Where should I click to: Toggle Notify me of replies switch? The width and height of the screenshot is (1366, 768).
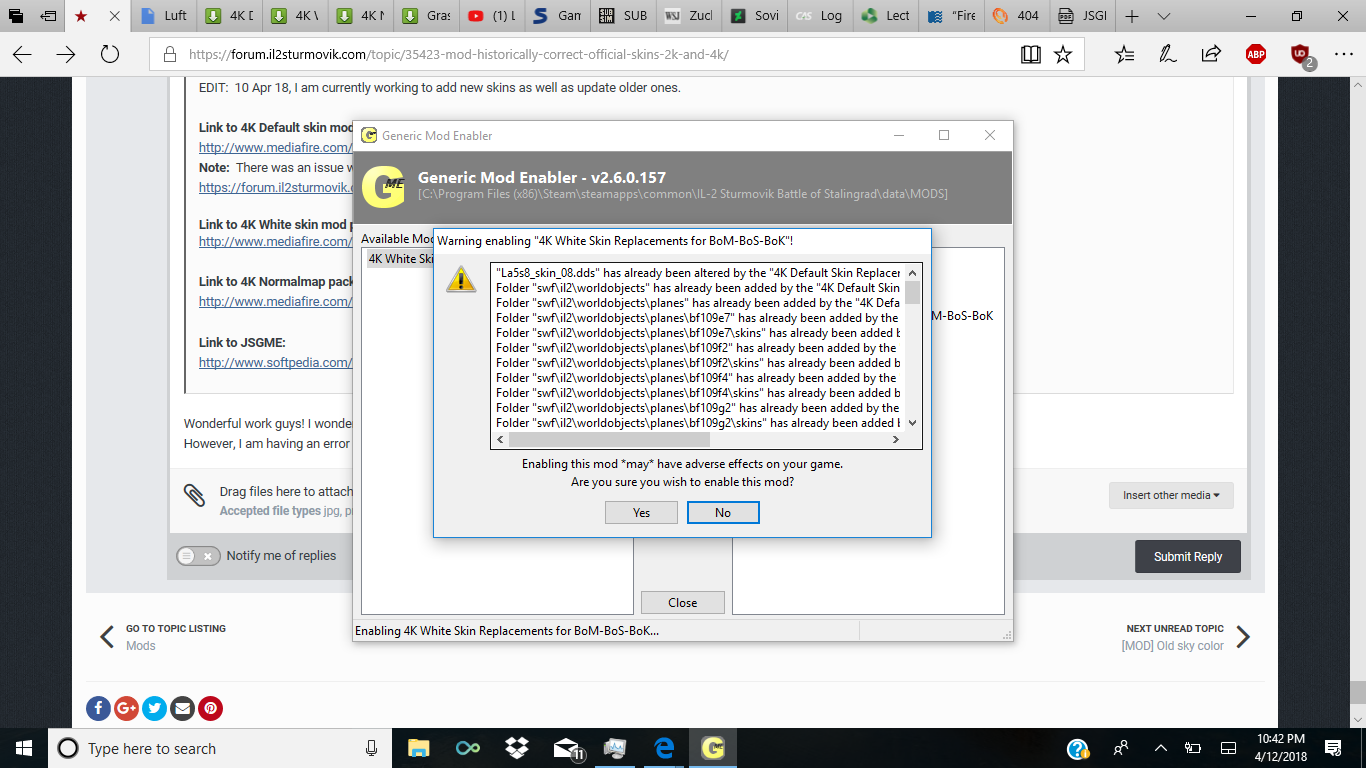[198, 556]
